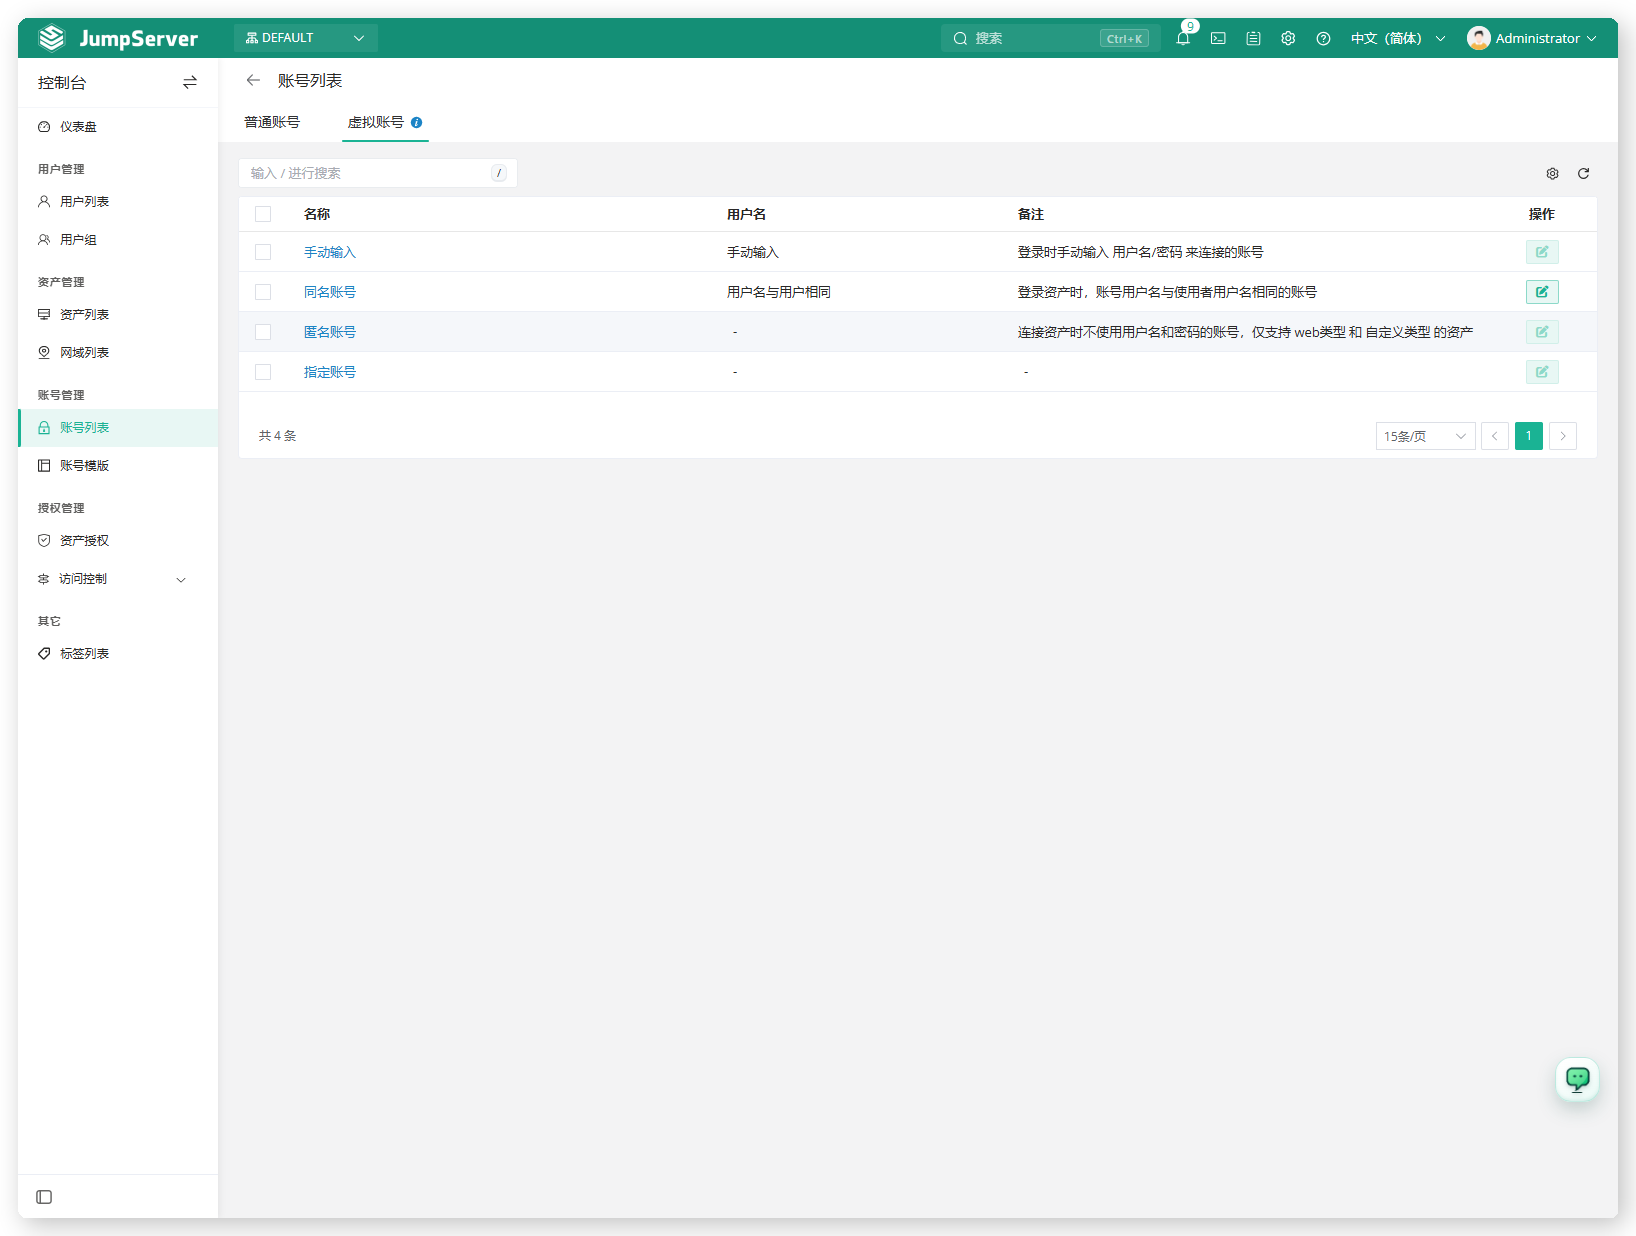This screenshot has width=1636, height=1236.
Task: Check the 指定账号 row checkbox
Action: [263, 372]
